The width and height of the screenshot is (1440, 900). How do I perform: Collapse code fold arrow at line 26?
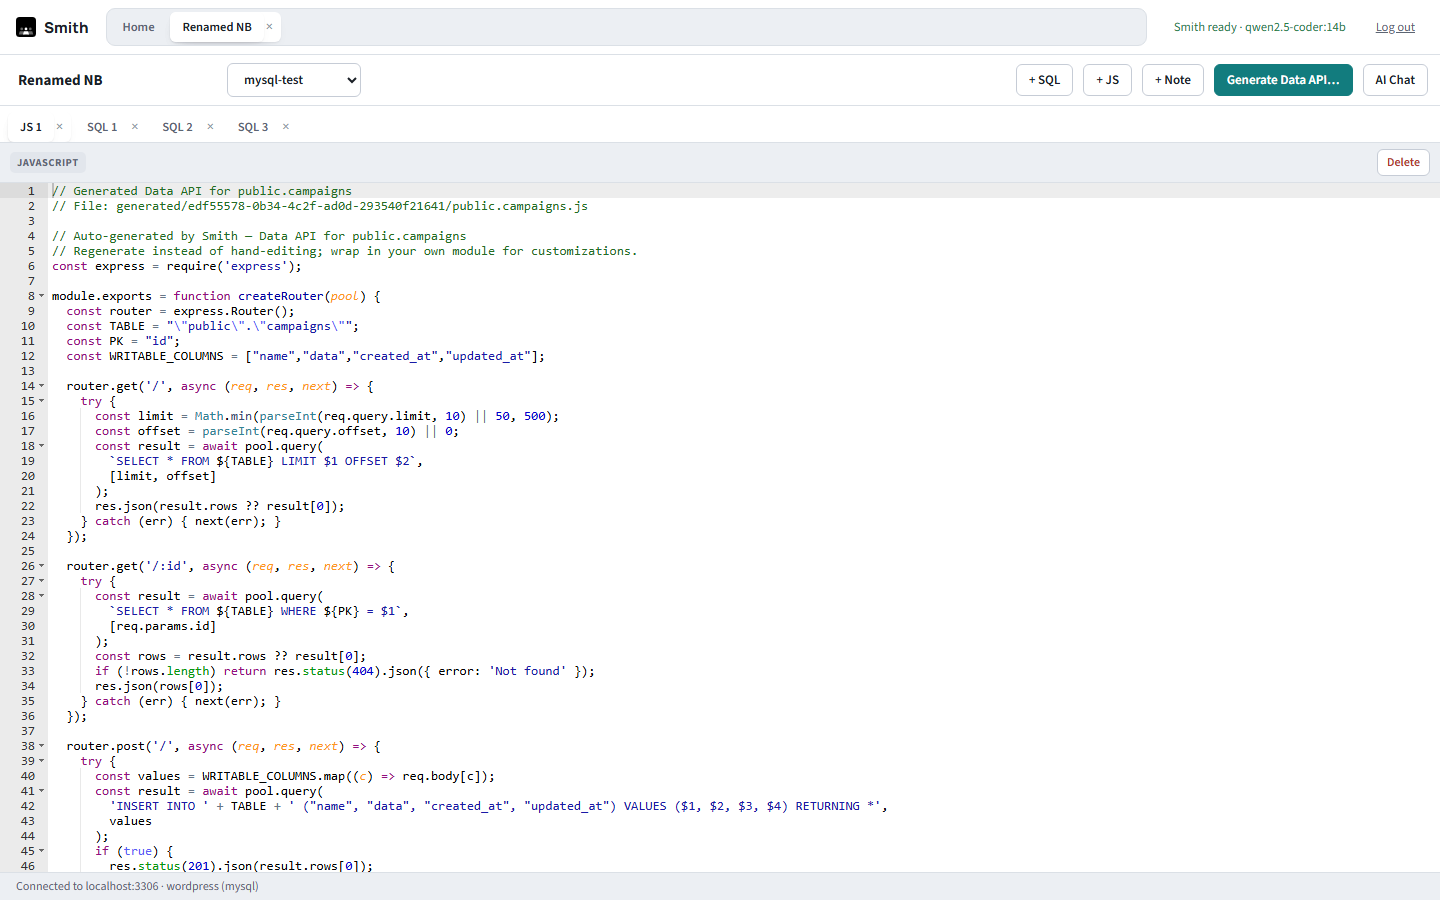[x=41, y=566]
